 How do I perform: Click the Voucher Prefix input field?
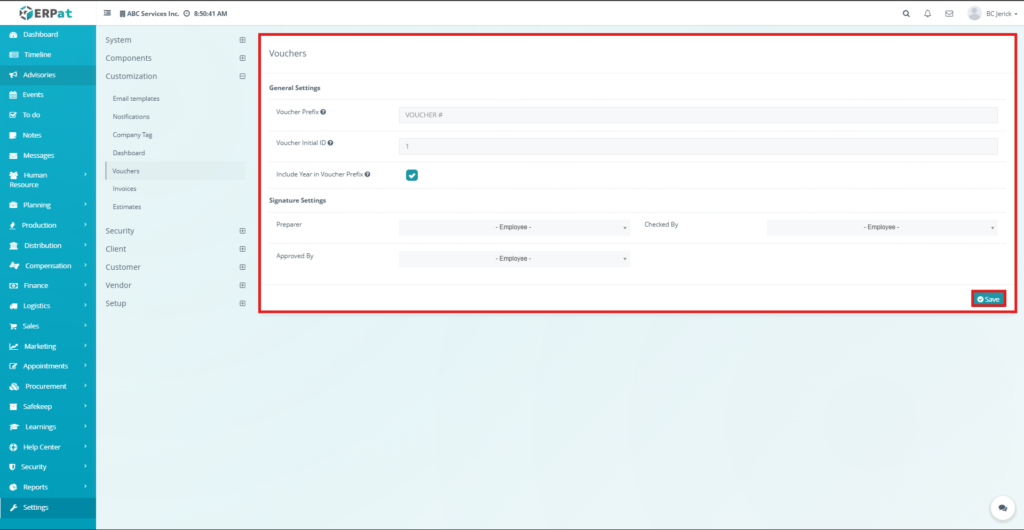click(x=698, y=115)
